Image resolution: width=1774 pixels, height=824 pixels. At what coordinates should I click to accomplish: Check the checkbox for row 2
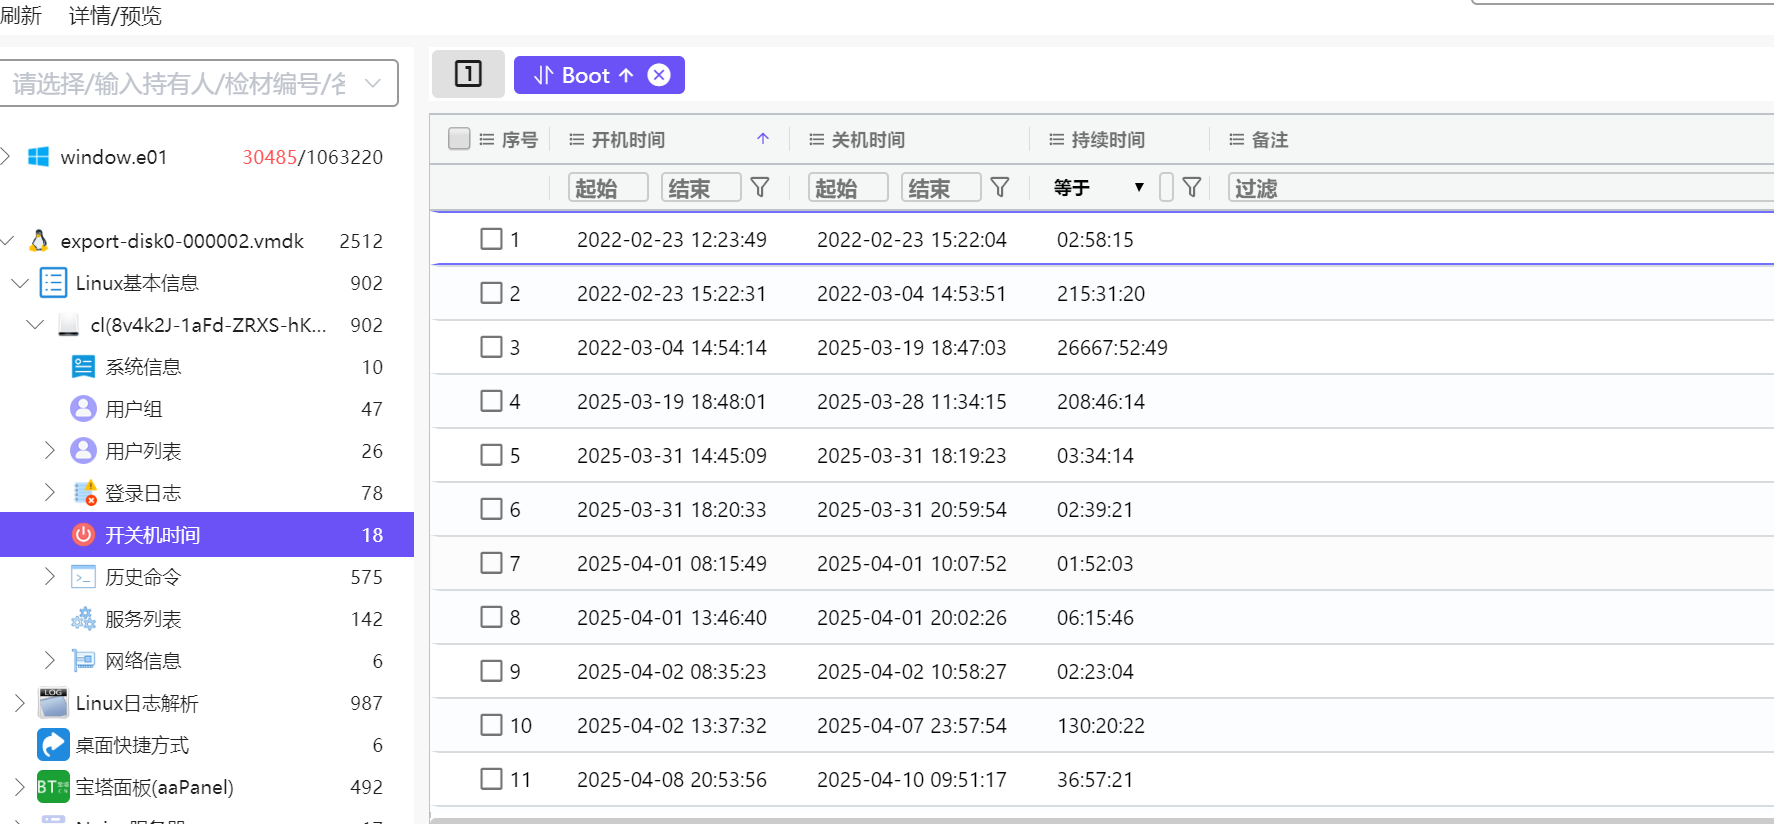[491, 293]
